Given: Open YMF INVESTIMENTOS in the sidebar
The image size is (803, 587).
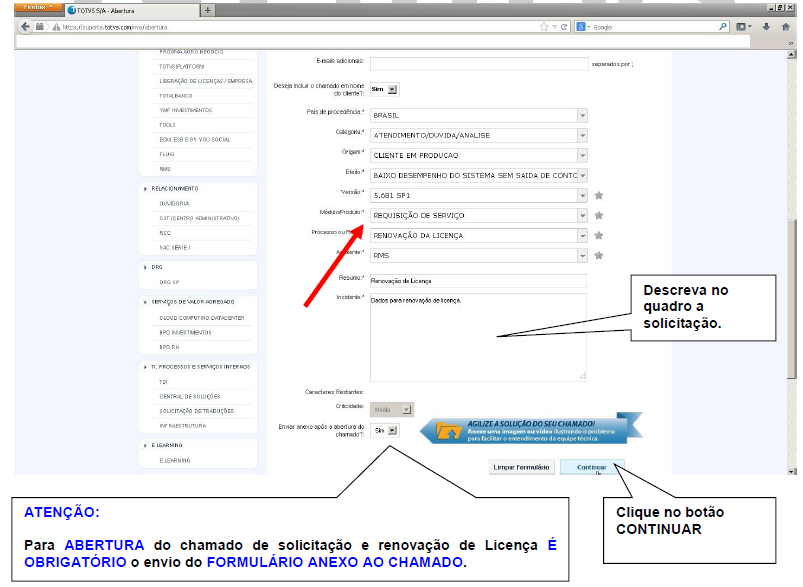Looking at the screenshot, I should [x=185, y=110].
